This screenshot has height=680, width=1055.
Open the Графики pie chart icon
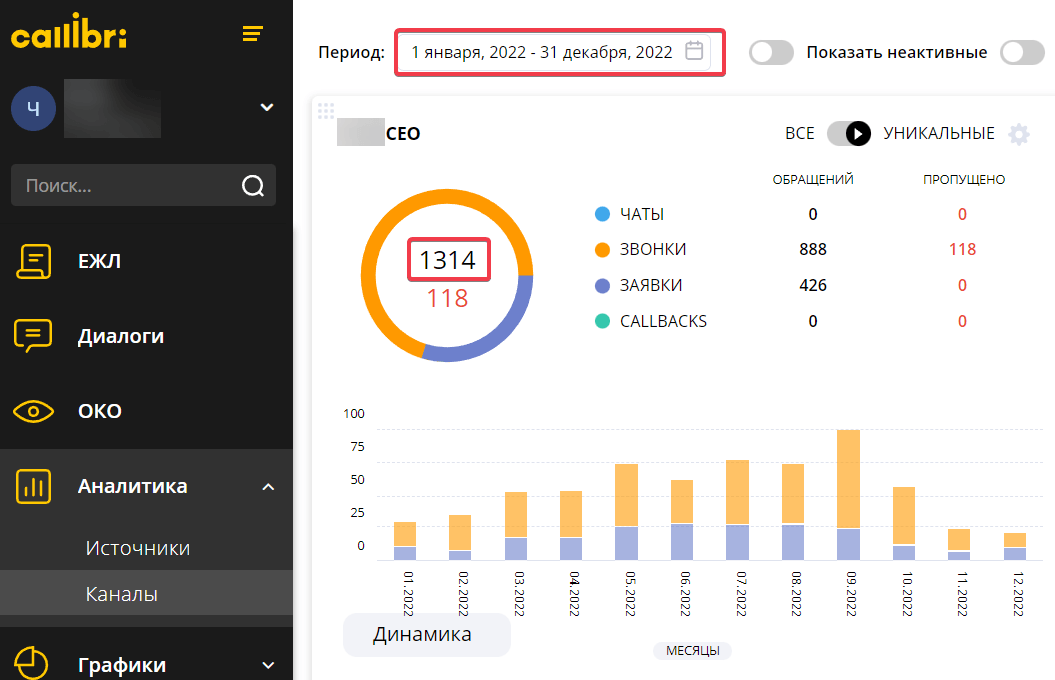[x=31, y=664]
